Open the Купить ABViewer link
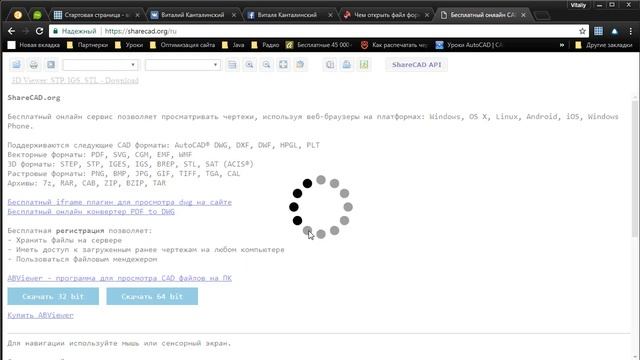Image resolution: width=640 pixels, height=360 pixels. (x=40, y=315)
